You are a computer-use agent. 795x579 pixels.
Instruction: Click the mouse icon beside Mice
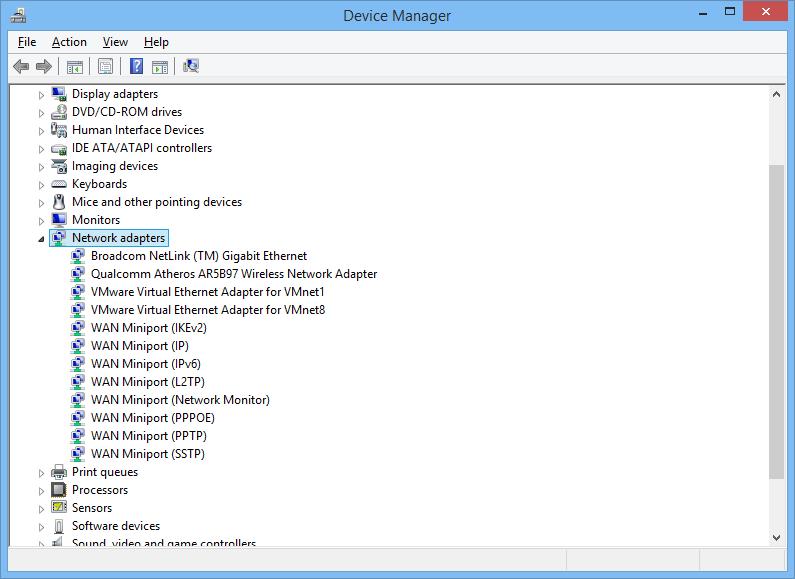click(59, 202)
